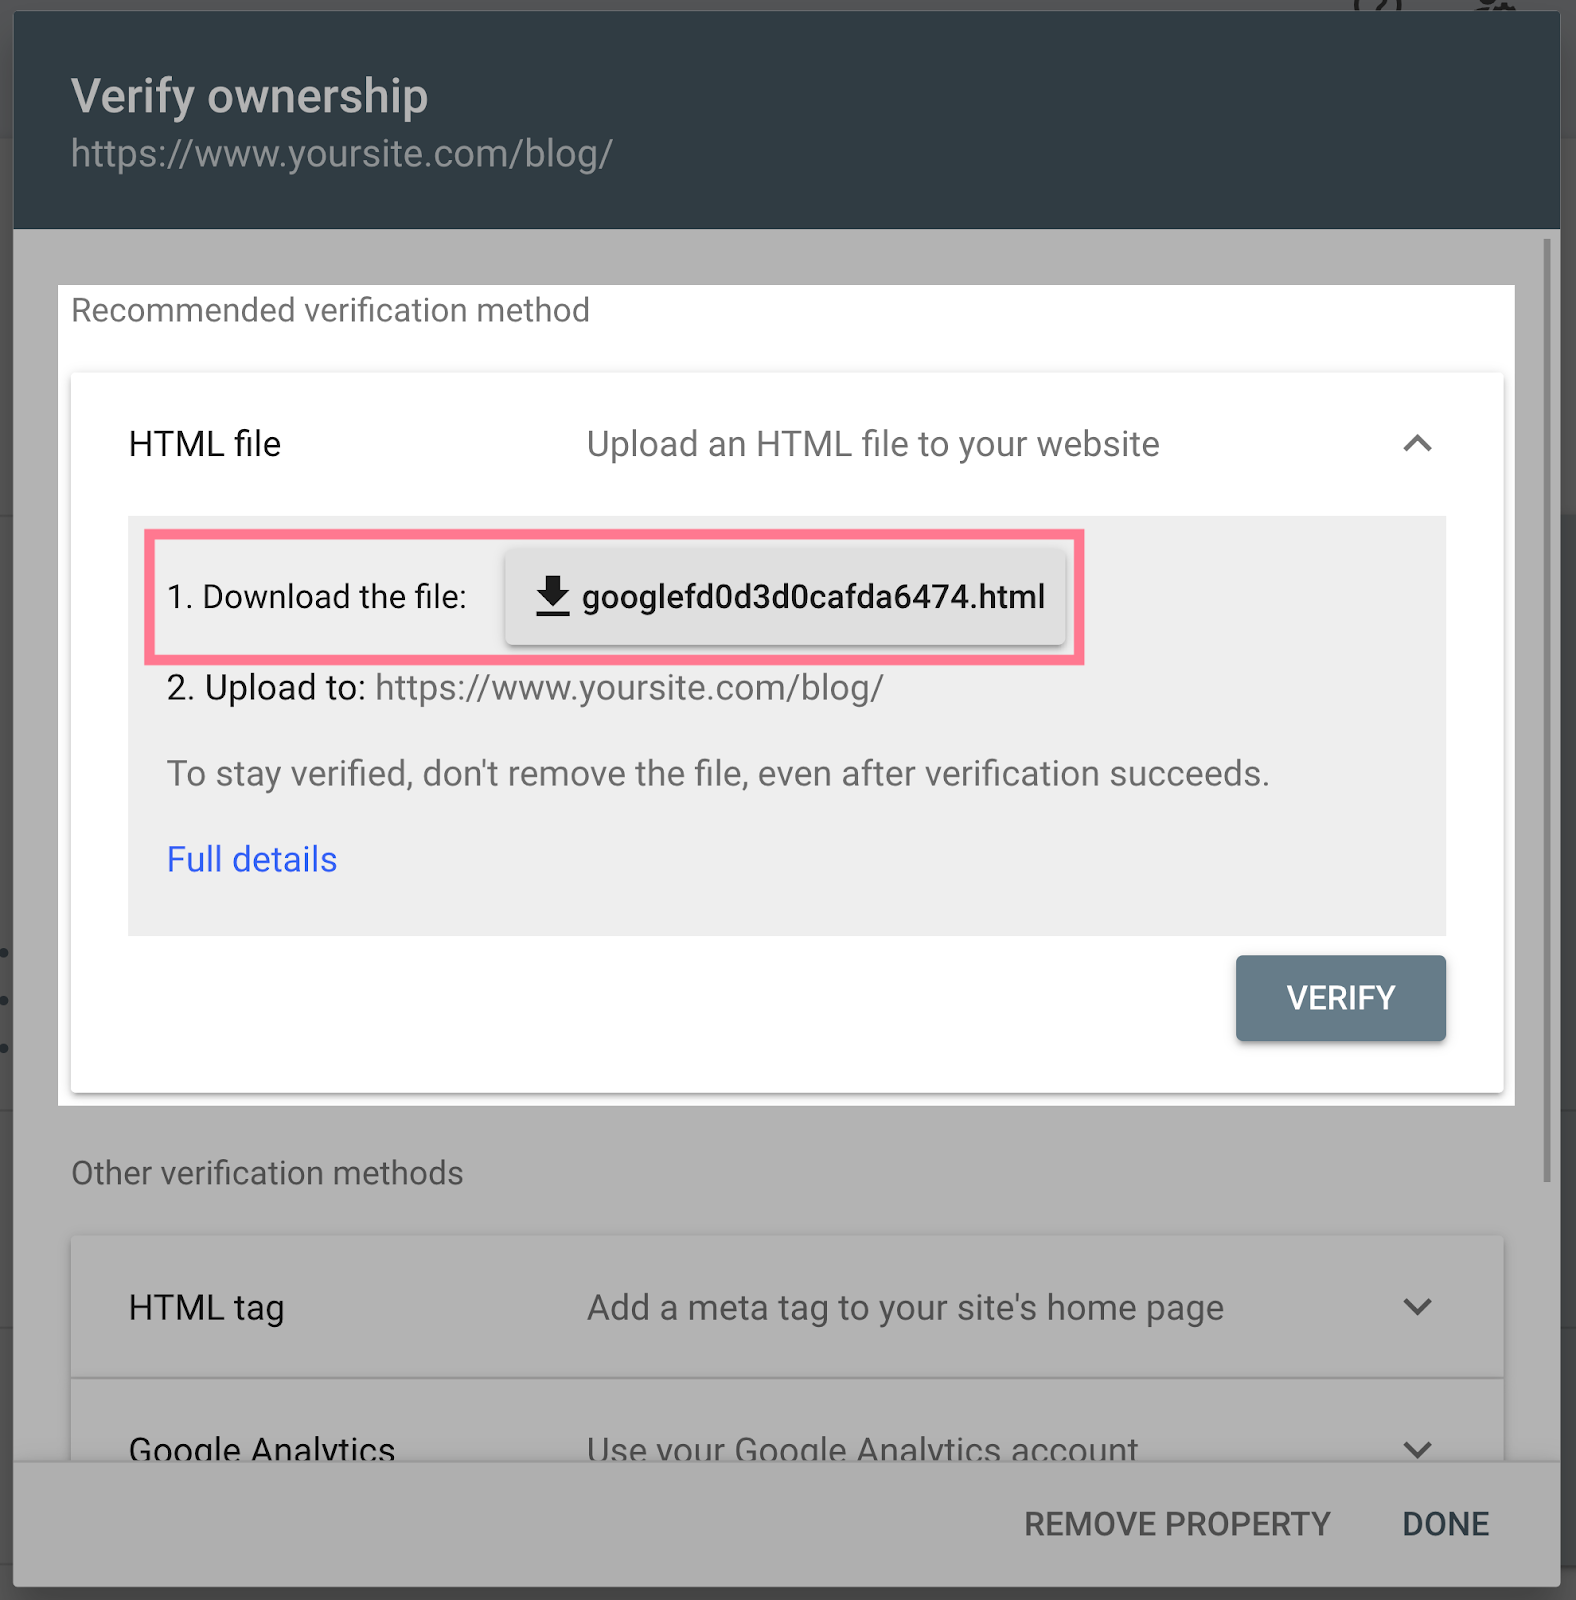Click the chevron next to HTML tag method
The width and height of the screenshot is (1576, 1600).
[x=1416, y=1307]
